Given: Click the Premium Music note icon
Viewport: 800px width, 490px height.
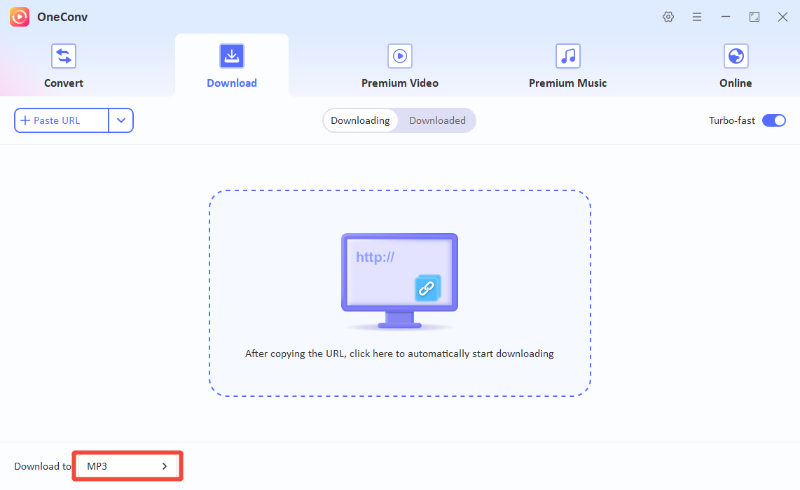Looking at the screenshot, I should pyautogui.click(x=568, y=56).
